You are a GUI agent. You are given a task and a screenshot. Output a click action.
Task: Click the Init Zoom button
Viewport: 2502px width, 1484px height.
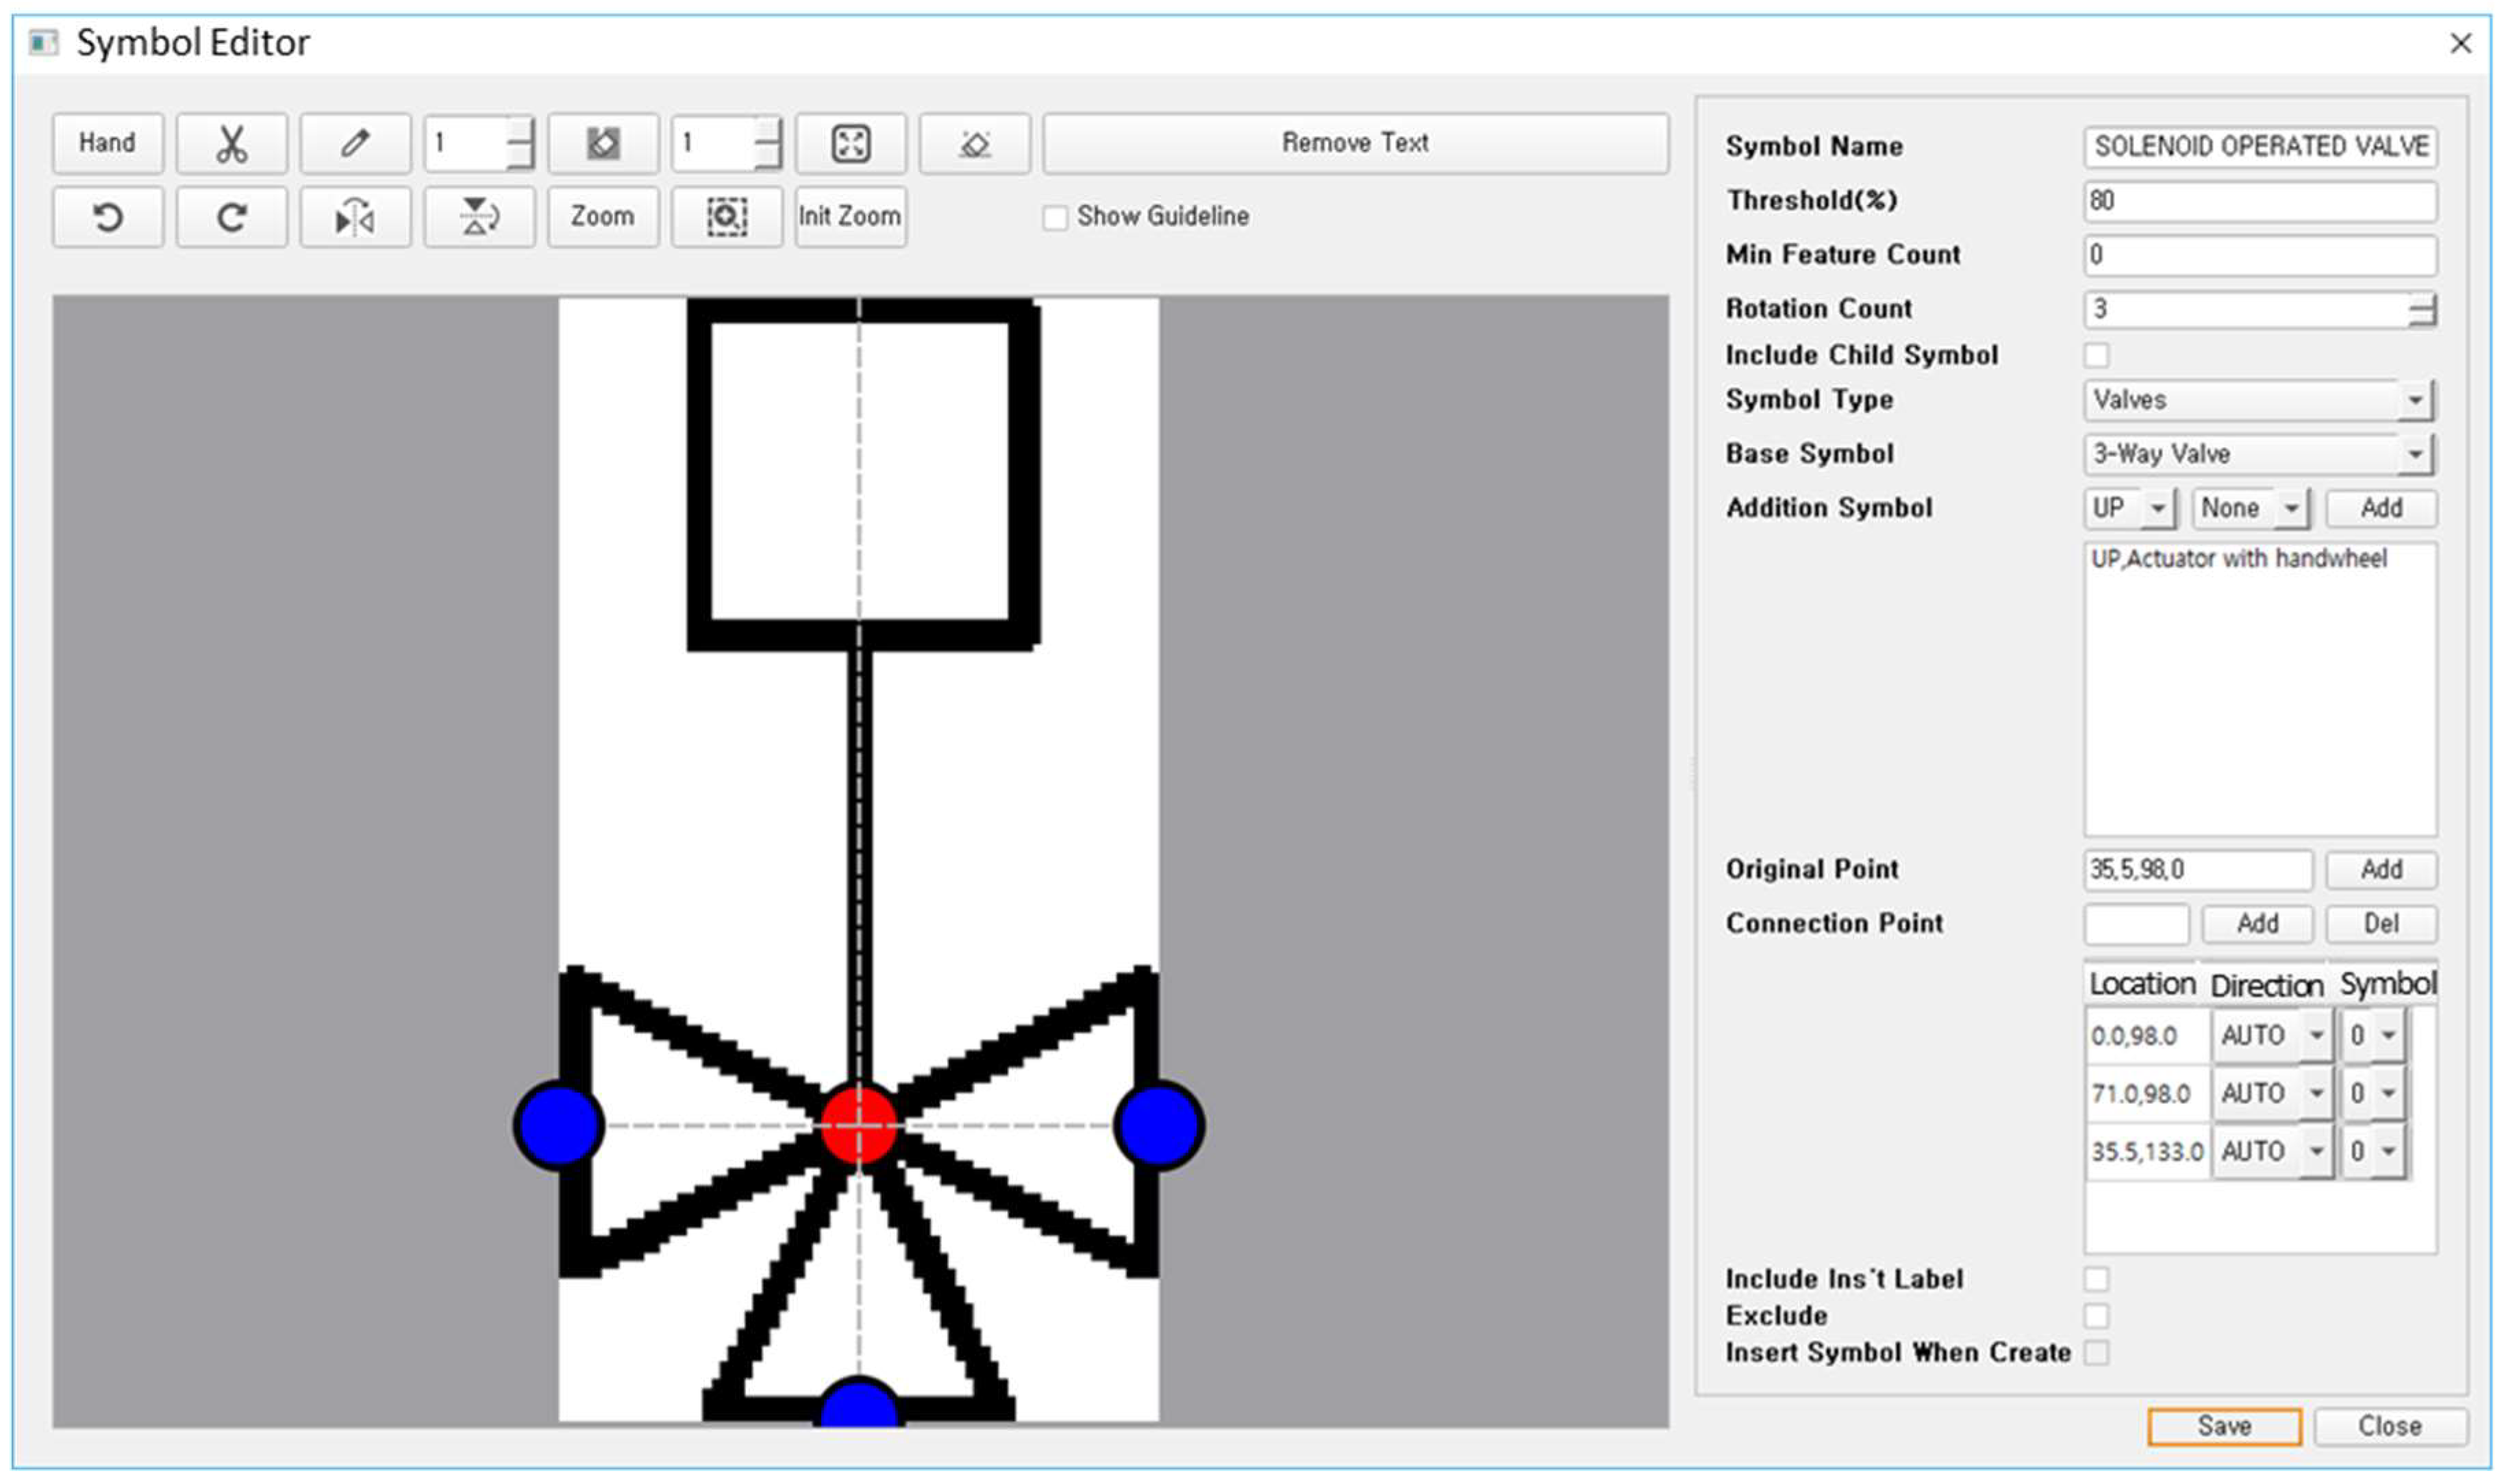[850, 217]
